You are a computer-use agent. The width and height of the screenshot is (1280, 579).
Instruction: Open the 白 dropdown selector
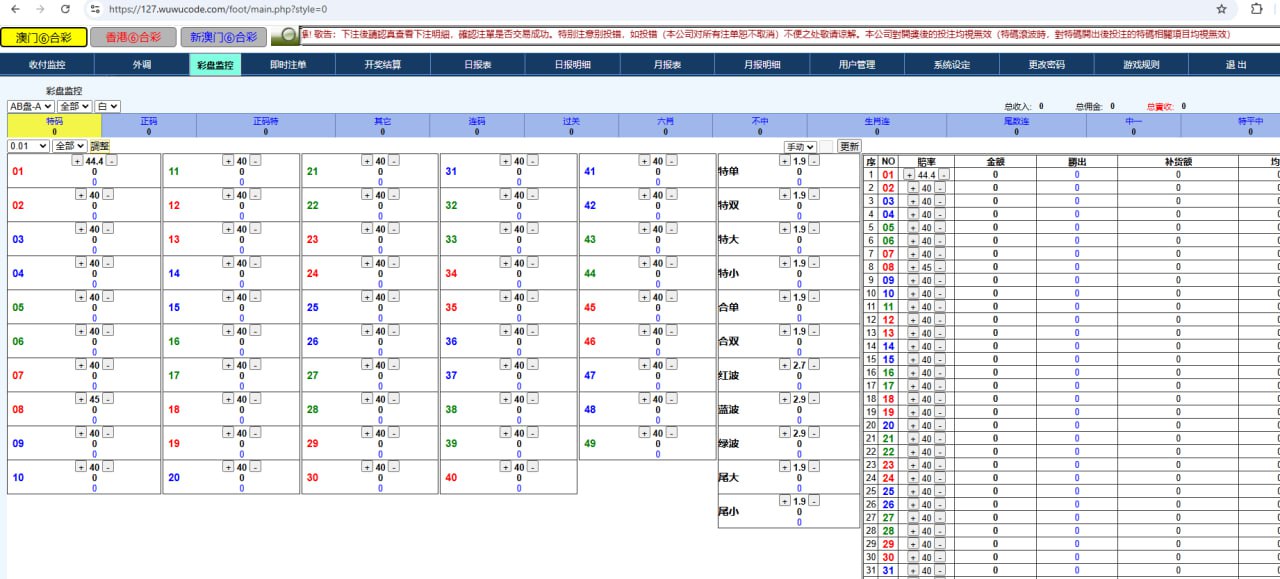coord(108,106)
